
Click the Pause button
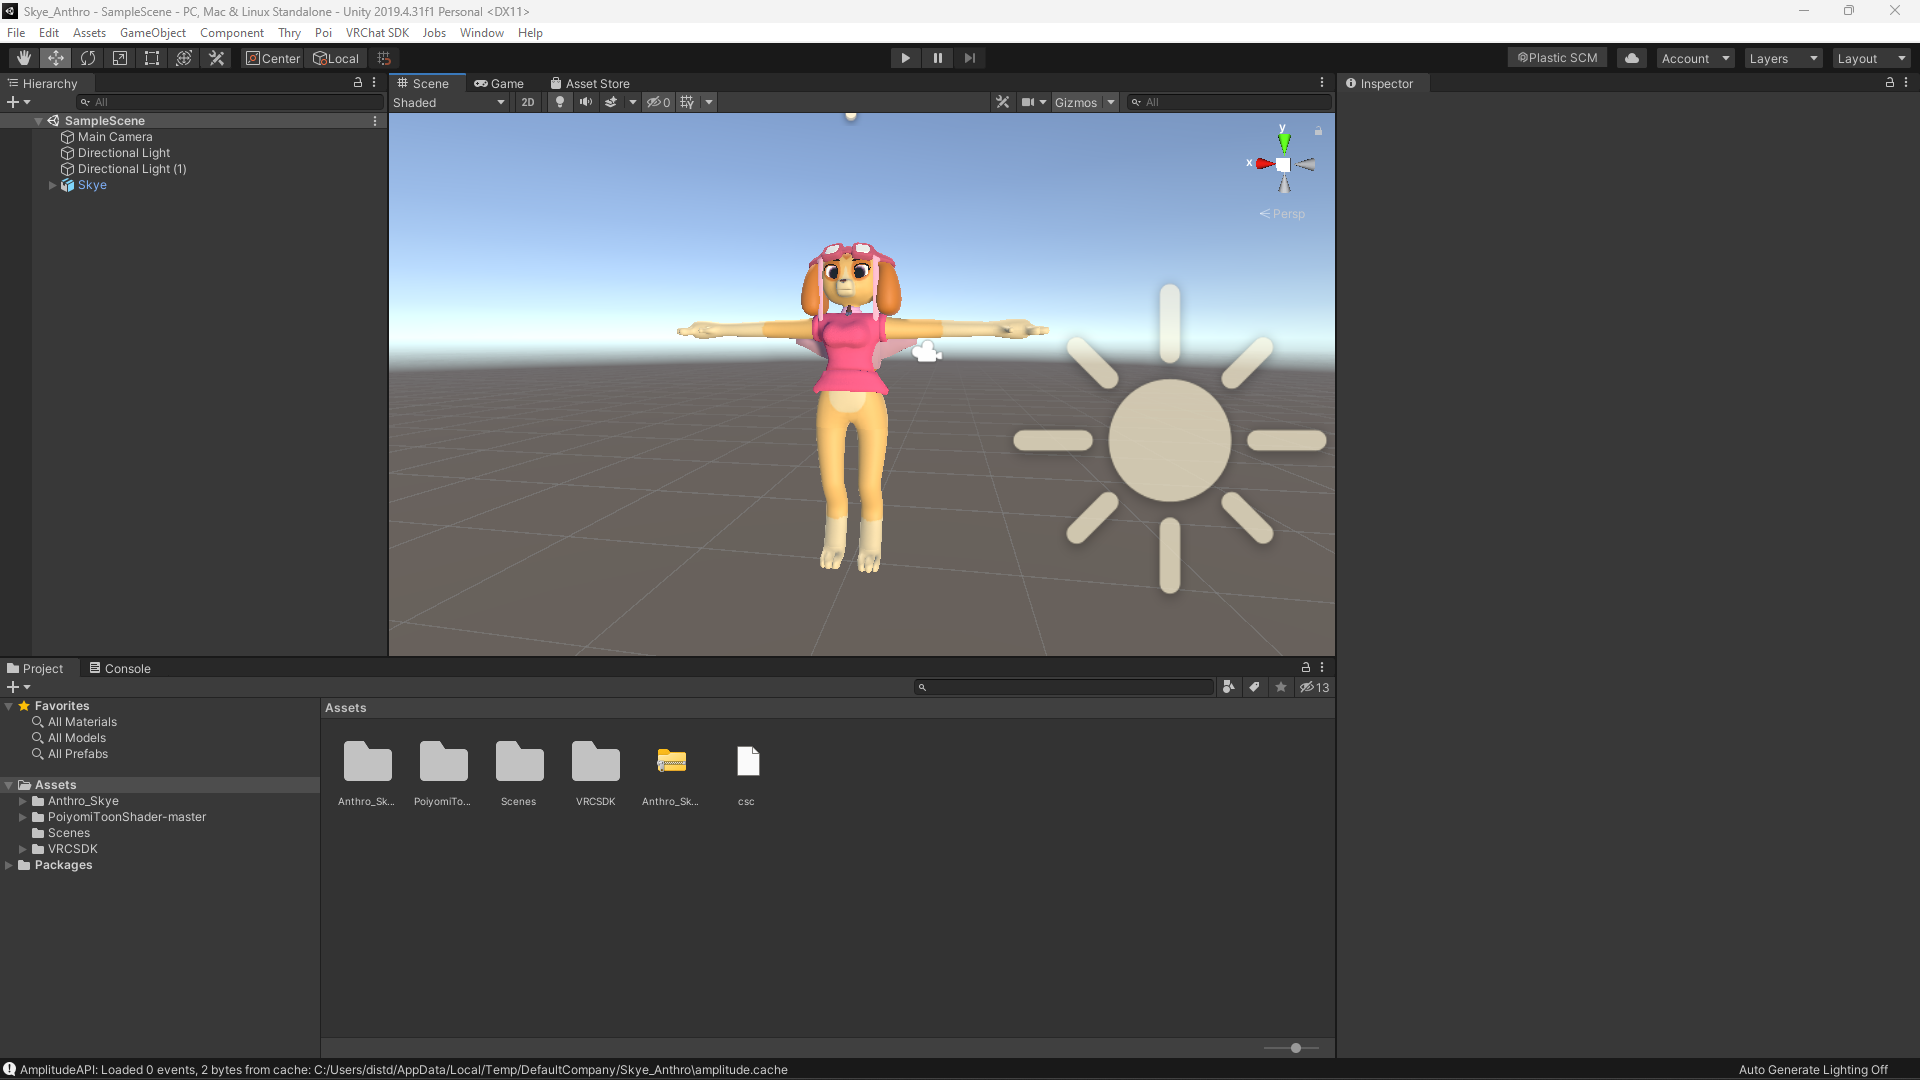[937, 58]
